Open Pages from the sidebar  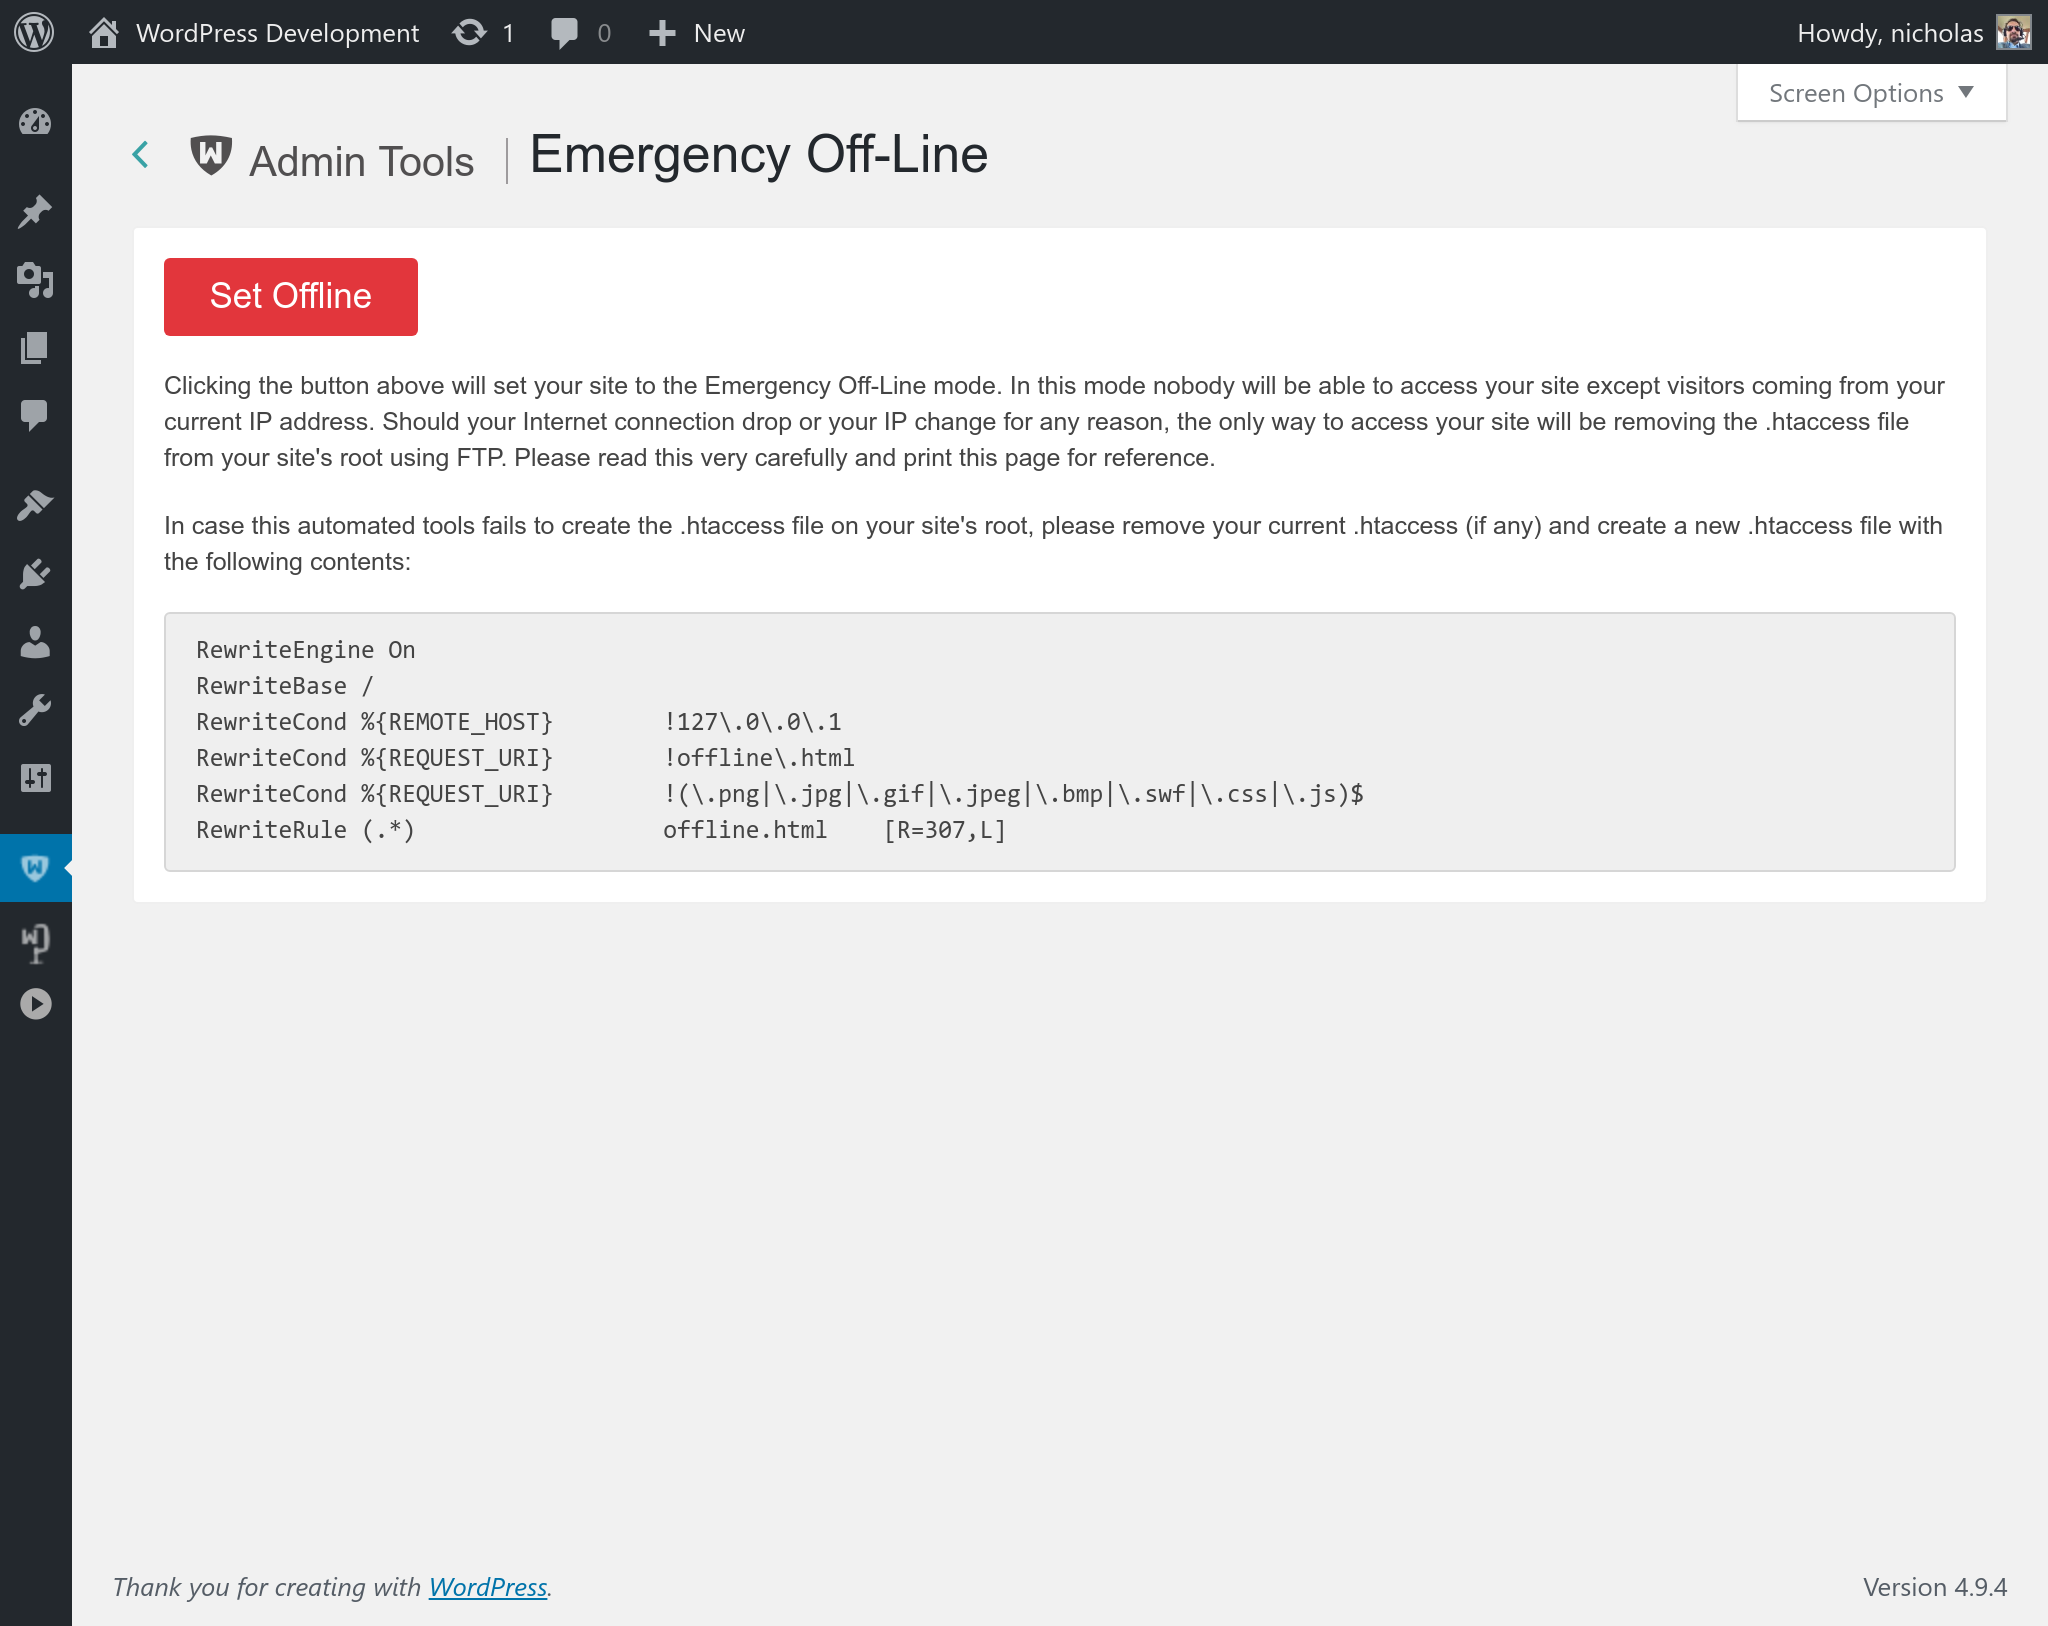35,348
